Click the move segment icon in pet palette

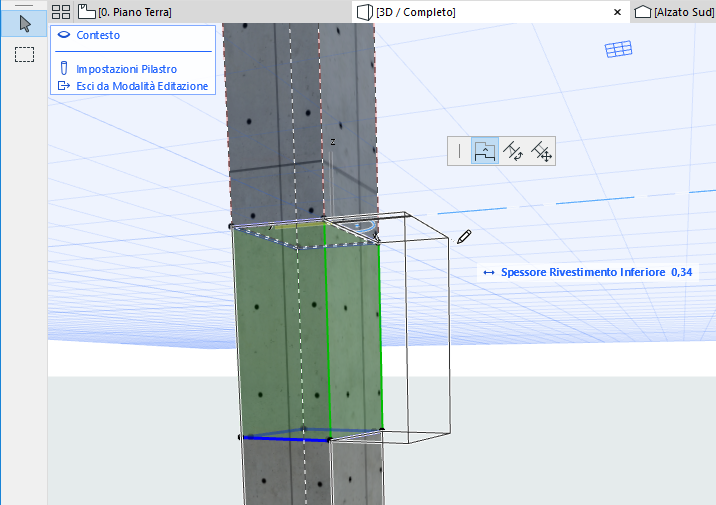(541, 151)
